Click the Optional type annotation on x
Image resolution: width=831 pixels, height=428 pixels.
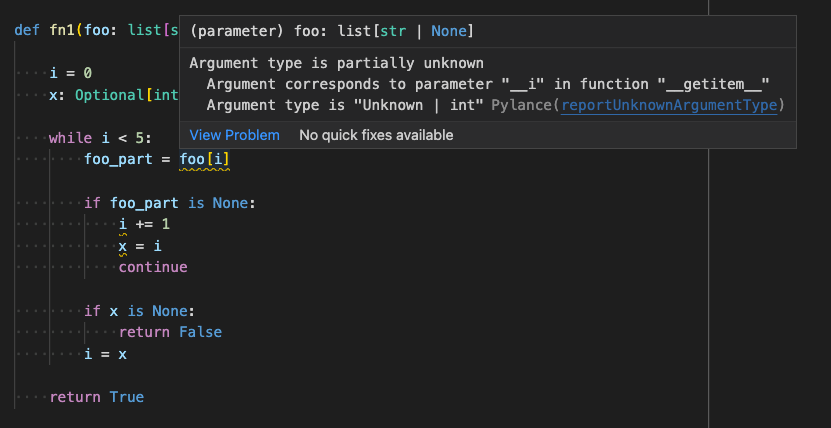pos(110,95)
